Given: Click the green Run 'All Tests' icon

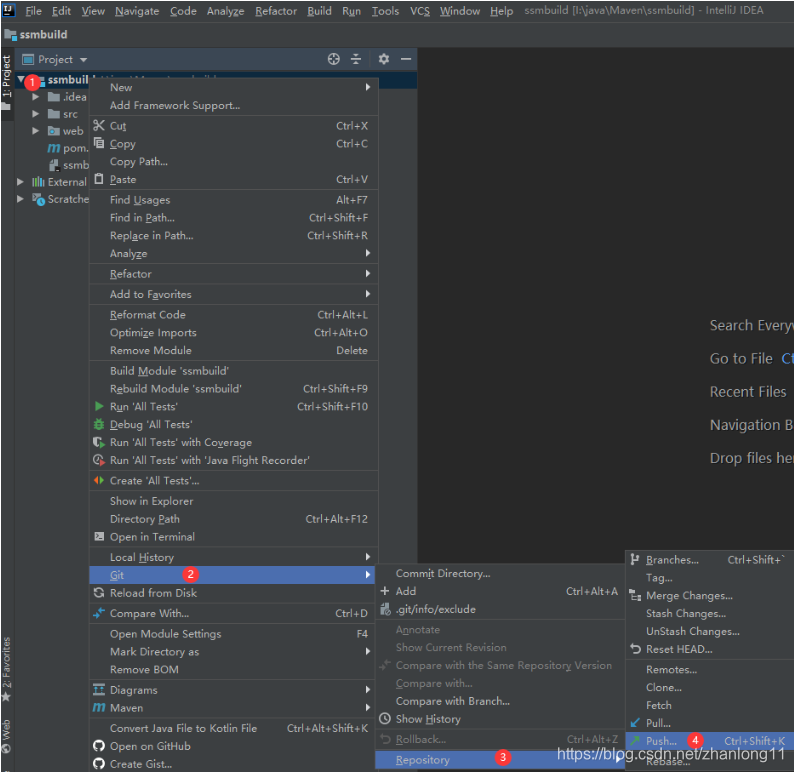Looking at the screenshot, I should pyautogui.click(x=99, y=406).
